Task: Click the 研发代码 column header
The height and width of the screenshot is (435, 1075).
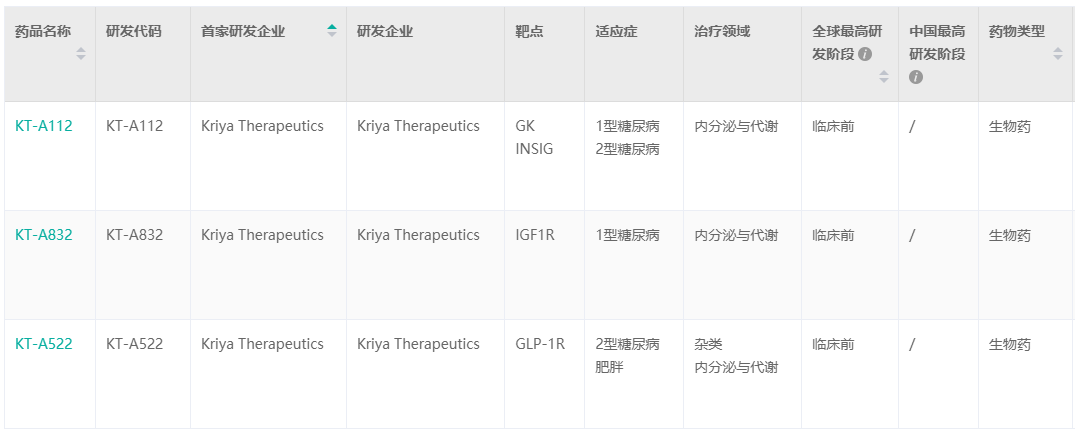Action: [133, 31]
